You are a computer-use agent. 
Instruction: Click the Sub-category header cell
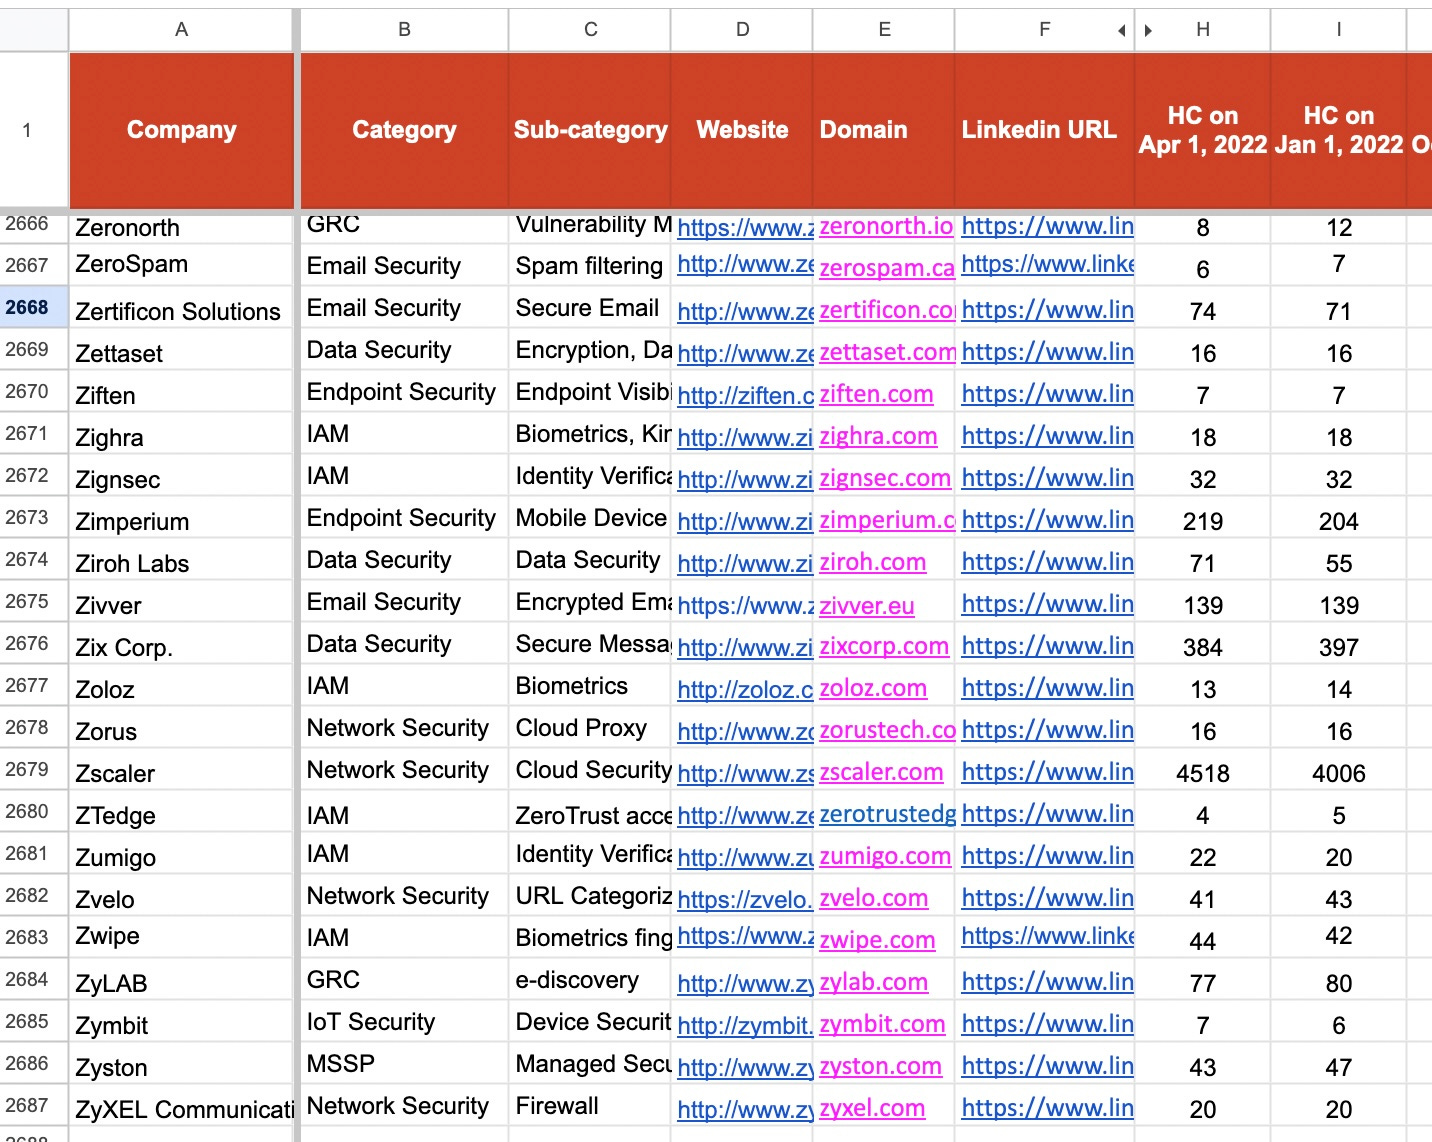[x=590, y=130]
